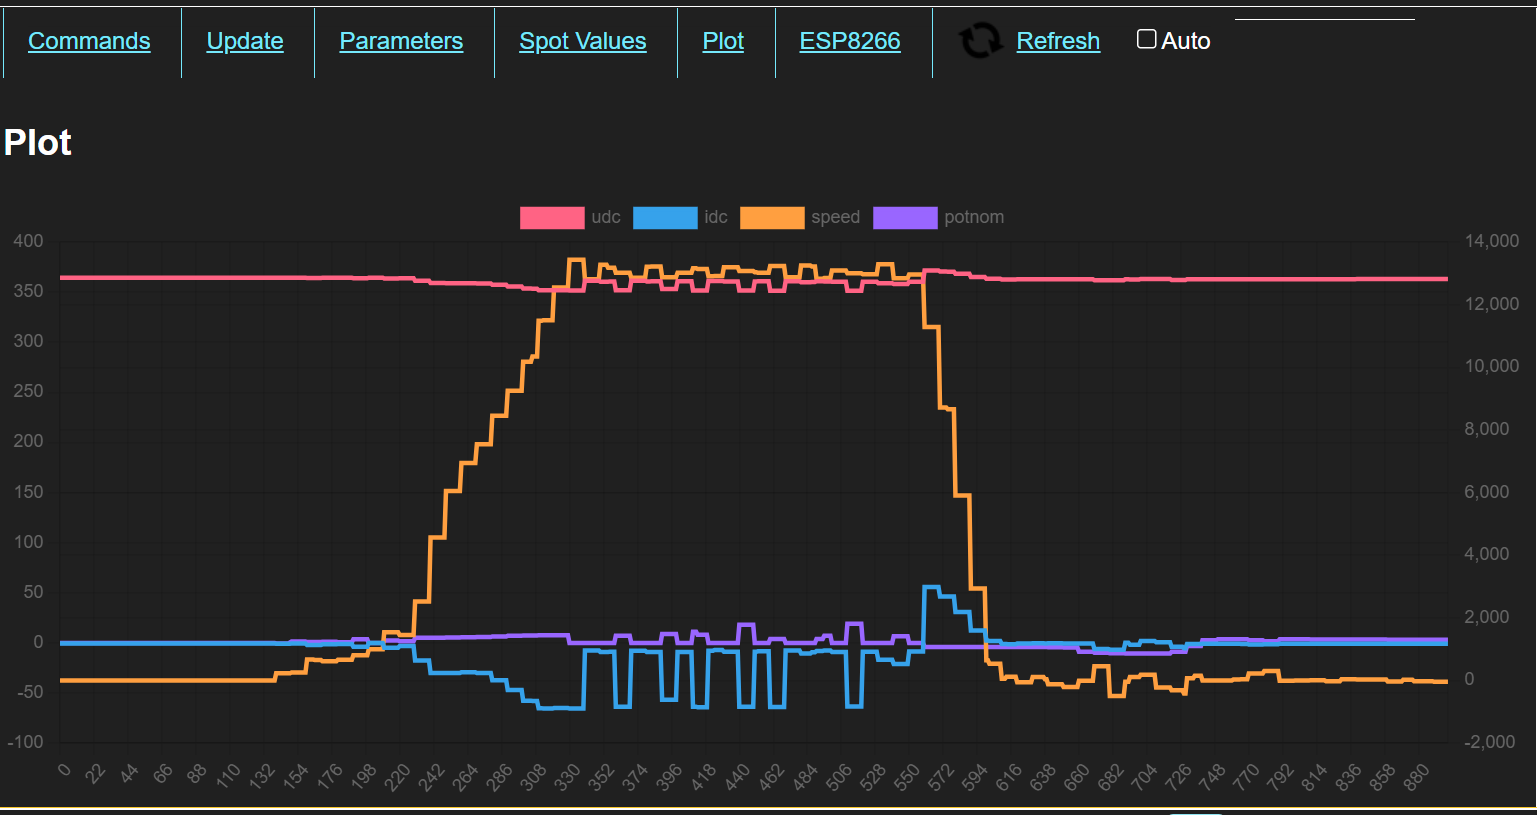1537x815 pixels.
Task: Click the circular refresh arrows icon
Action: tap(980, 41)
